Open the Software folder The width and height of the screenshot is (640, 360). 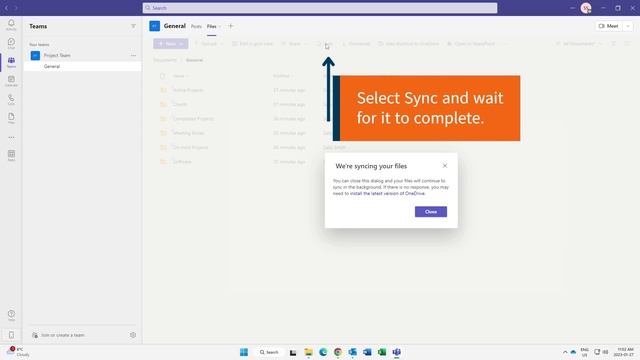tap(182, 162)
